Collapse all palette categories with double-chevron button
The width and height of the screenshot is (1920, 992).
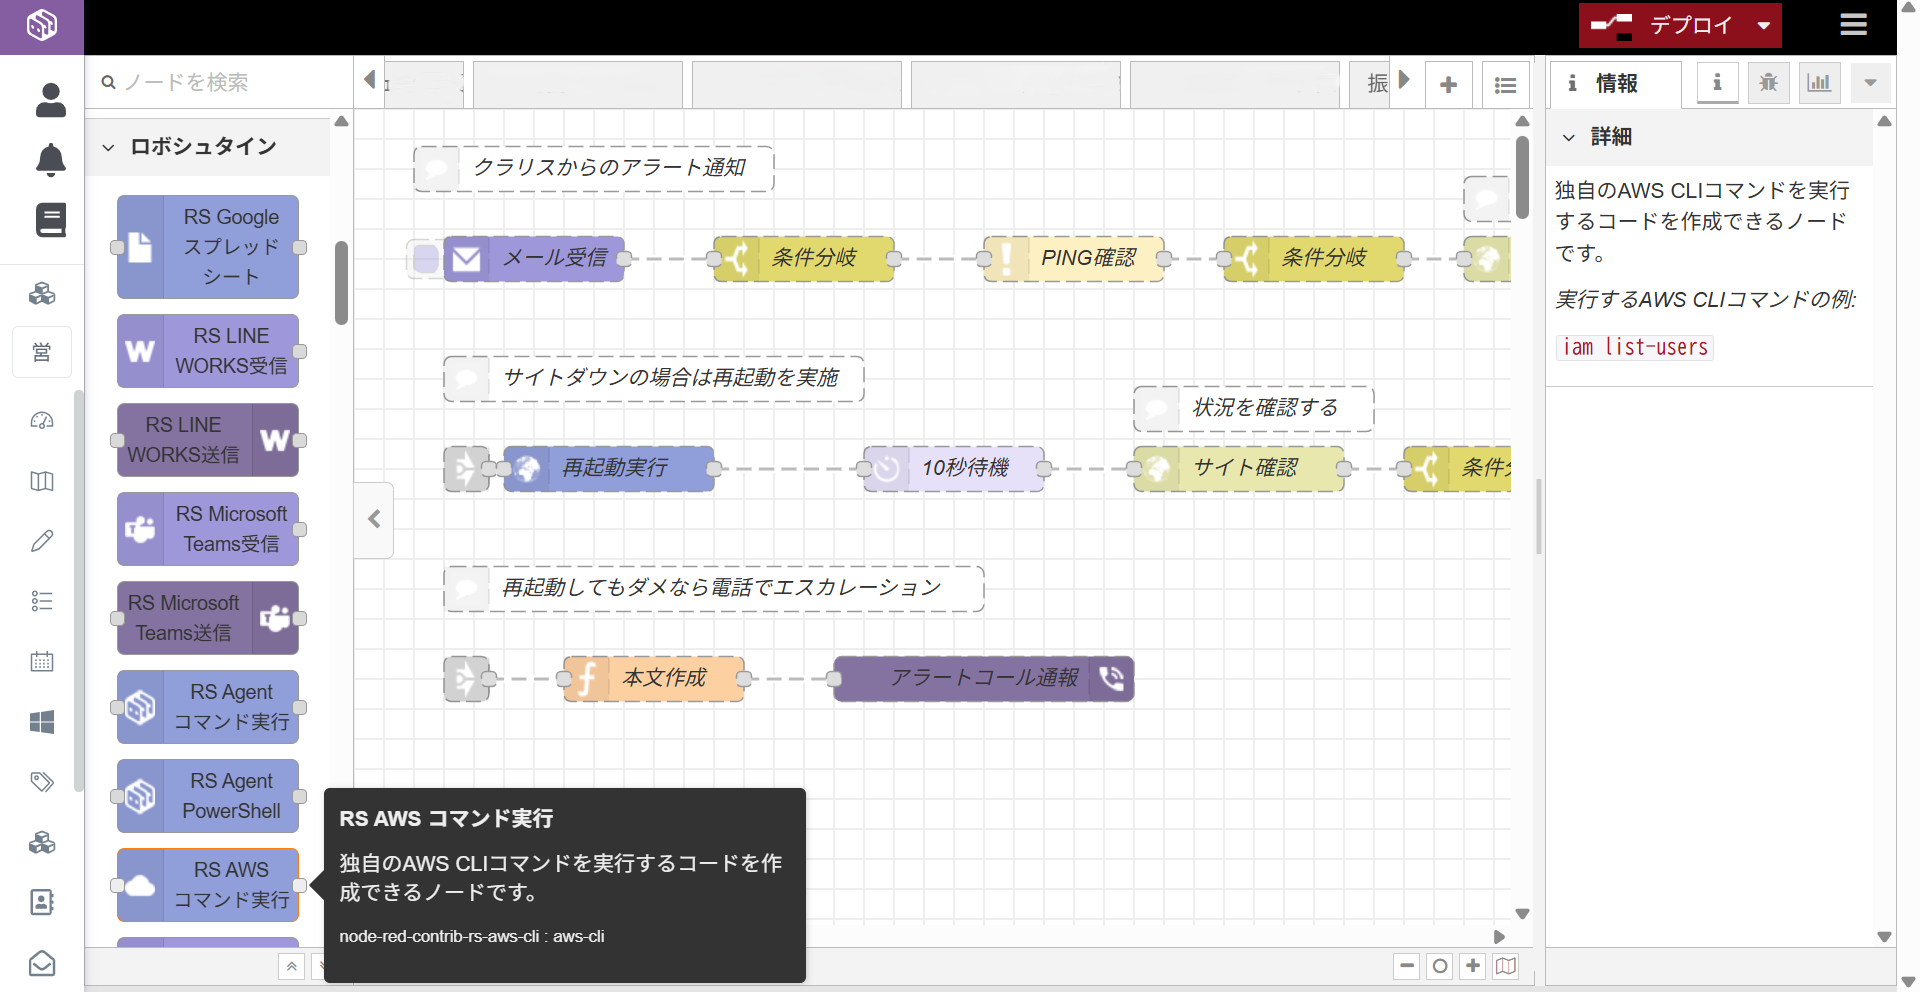click(291, 966)
